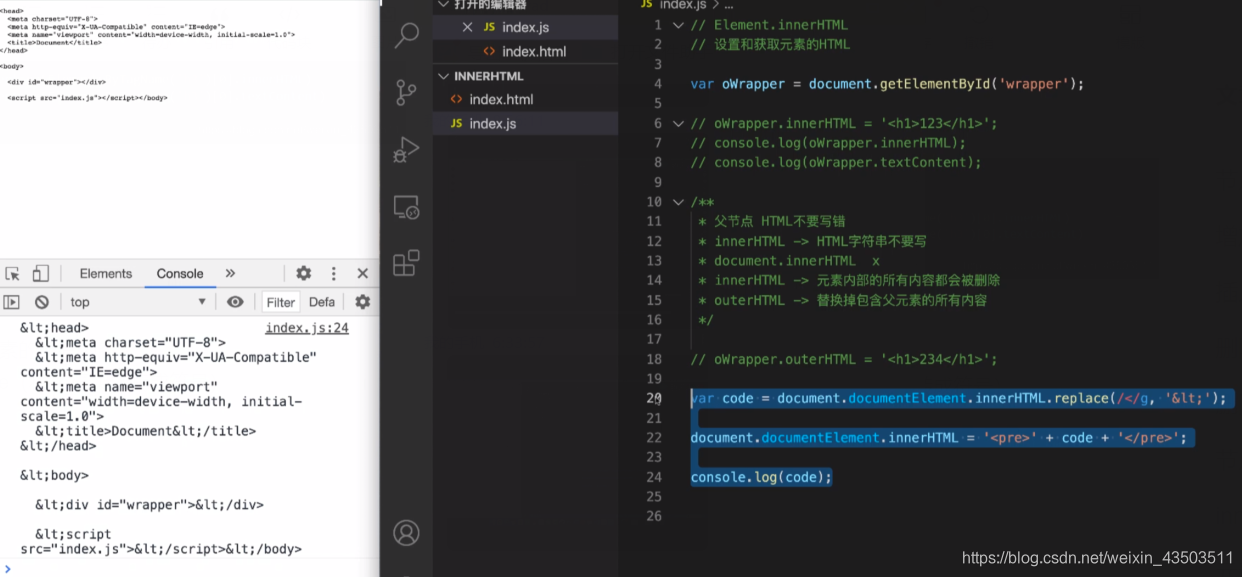1242x577 pixels.
Task: Open the Default levels dropdown
Action: pos(322,302)
